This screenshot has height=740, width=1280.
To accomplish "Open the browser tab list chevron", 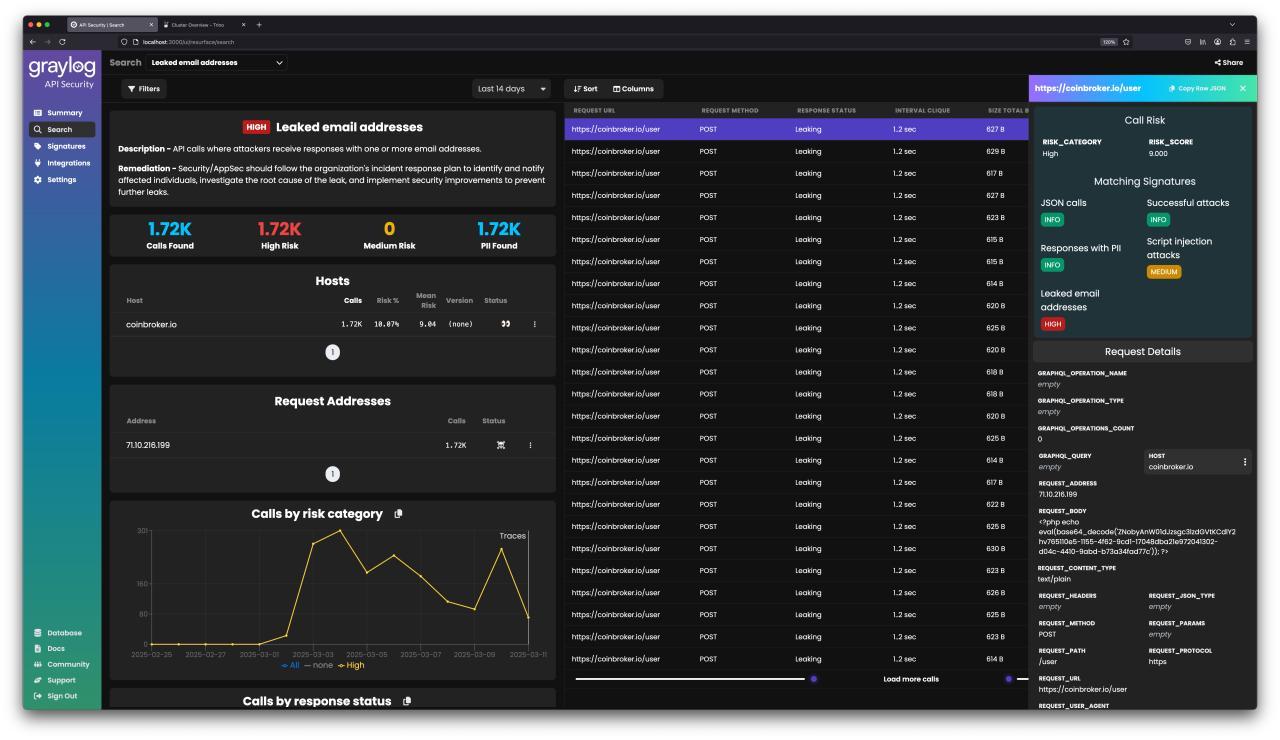I will click(x=1232, y=24).
